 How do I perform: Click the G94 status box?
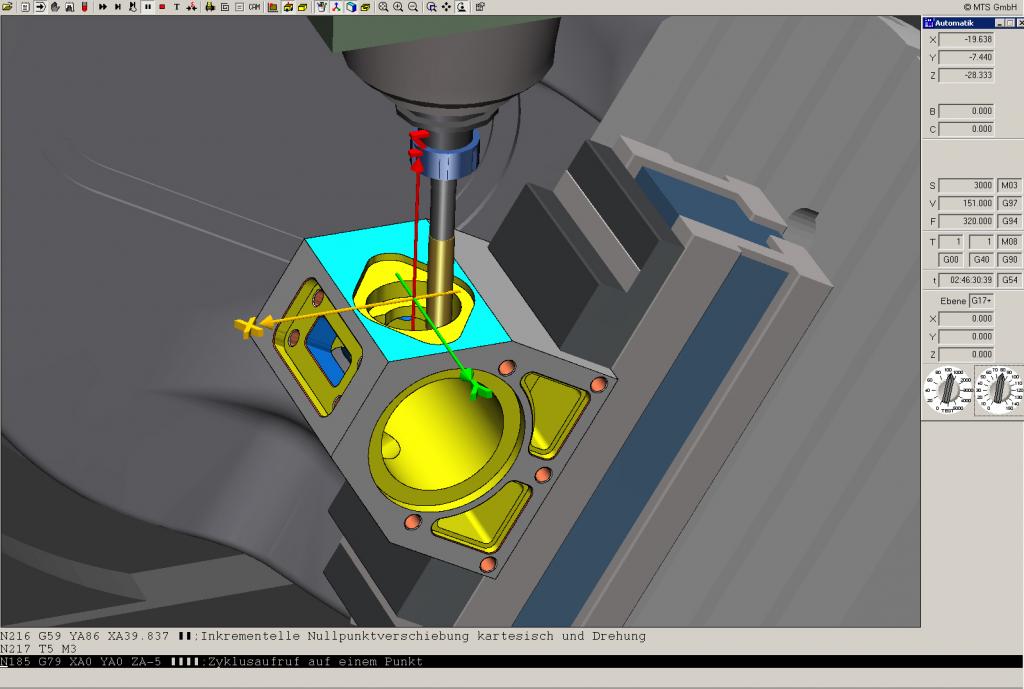click(1009, 221)
